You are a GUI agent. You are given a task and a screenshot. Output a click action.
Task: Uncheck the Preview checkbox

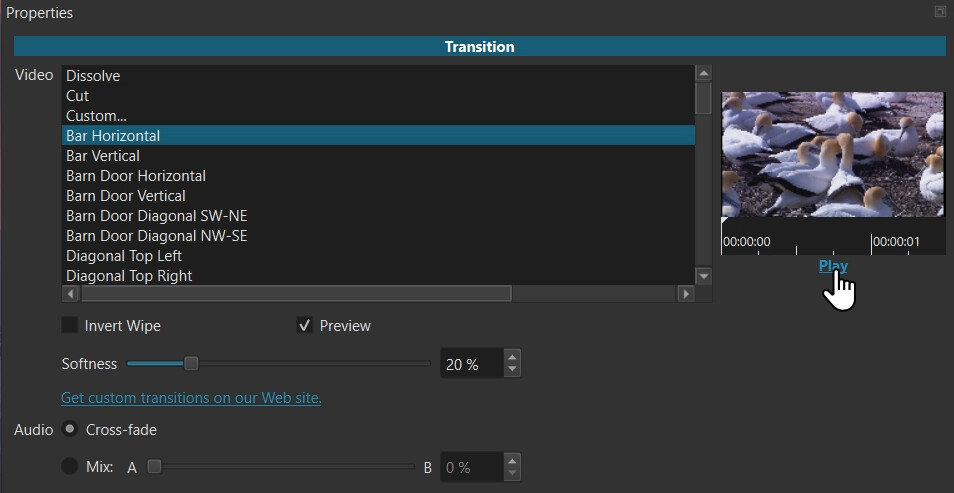point(305,325)
